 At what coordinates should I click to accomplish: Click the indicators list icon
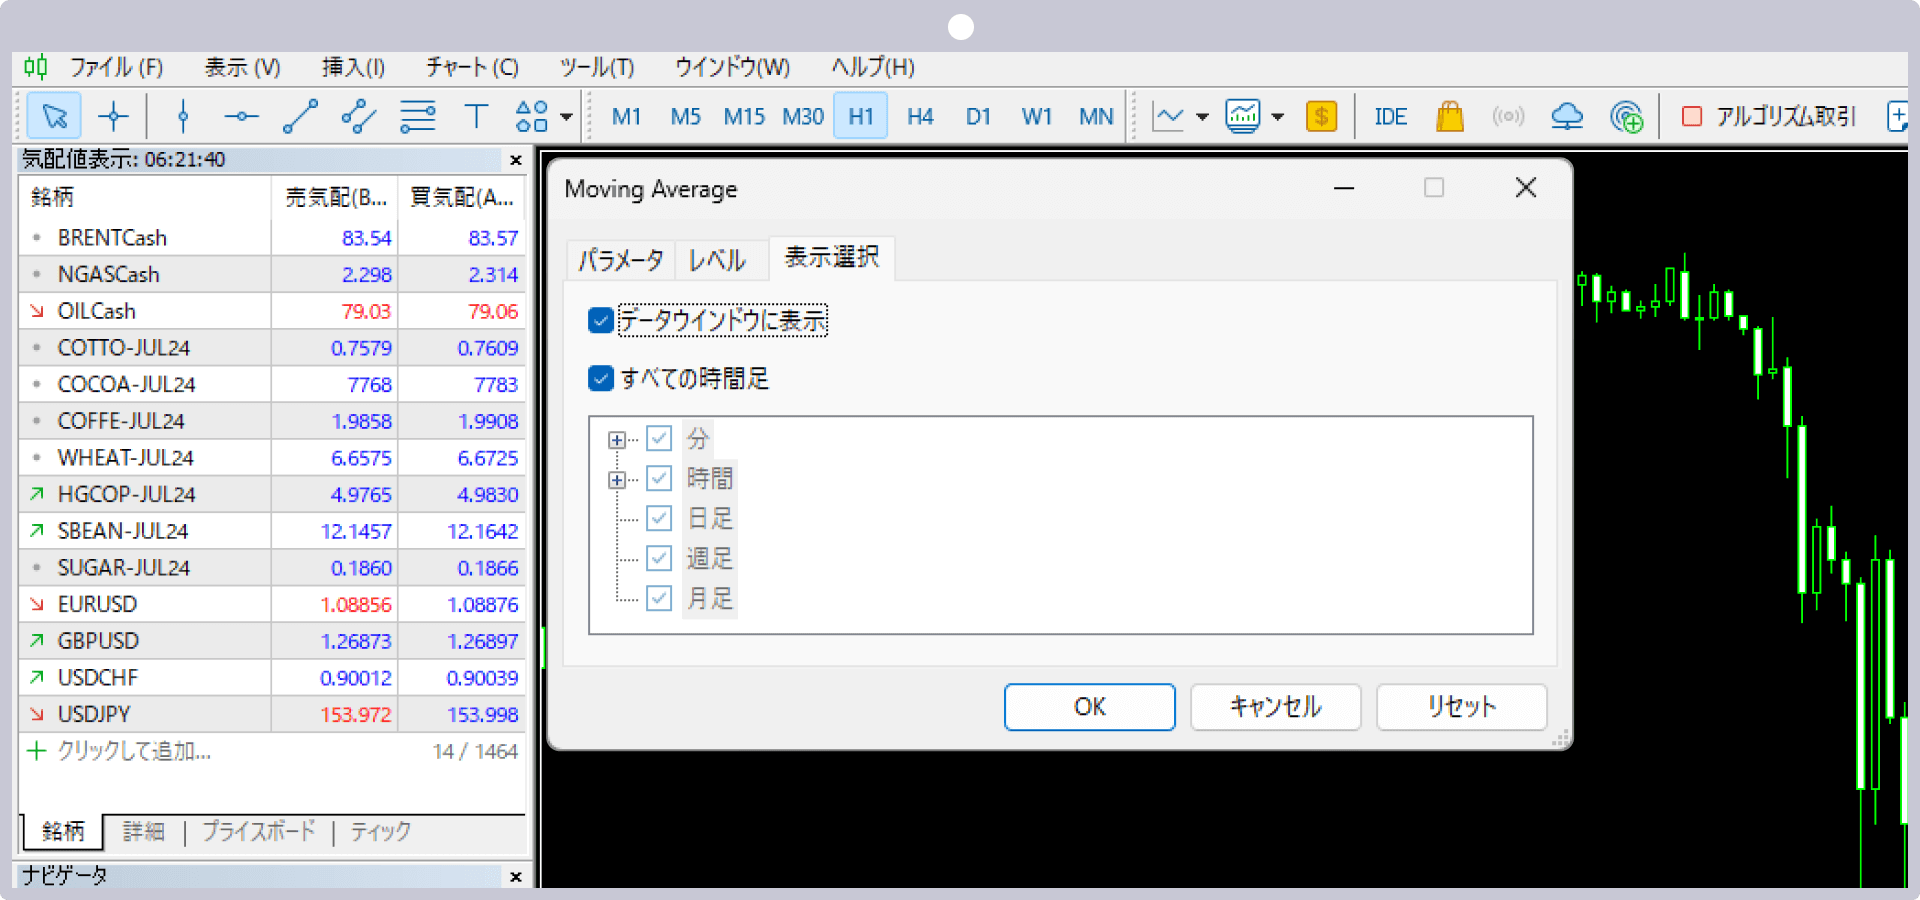coord(1243,117)
